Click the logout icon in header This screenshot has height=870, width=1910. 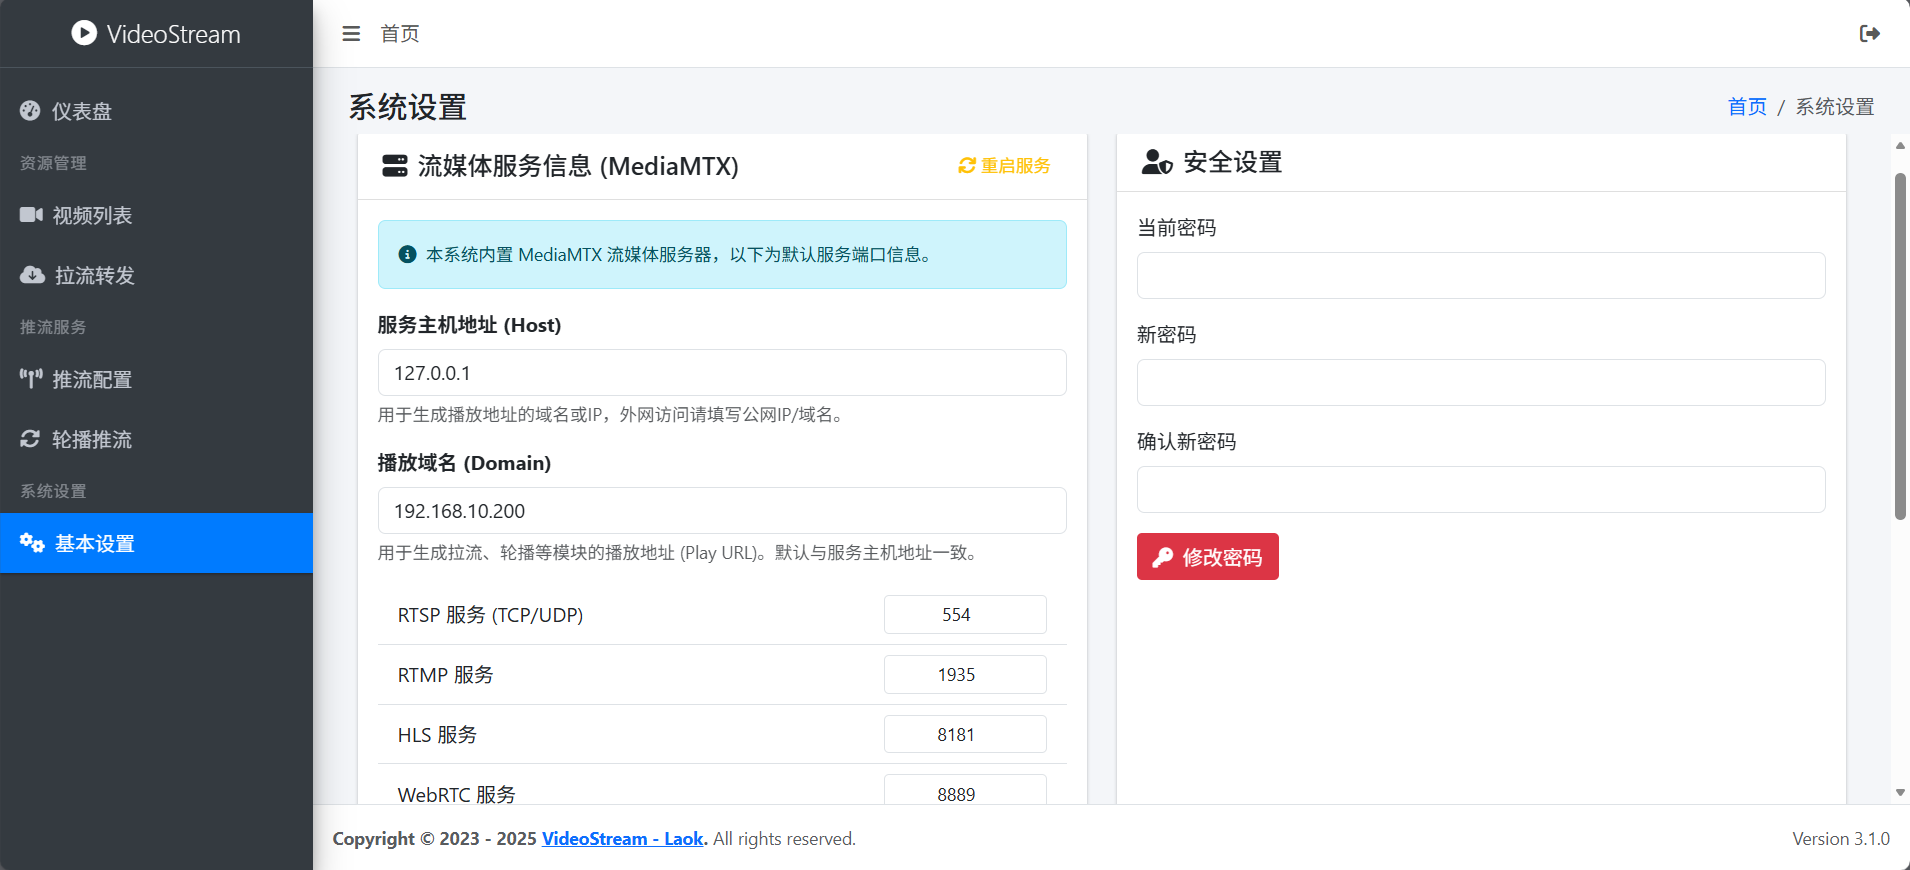coord(1869,34)
